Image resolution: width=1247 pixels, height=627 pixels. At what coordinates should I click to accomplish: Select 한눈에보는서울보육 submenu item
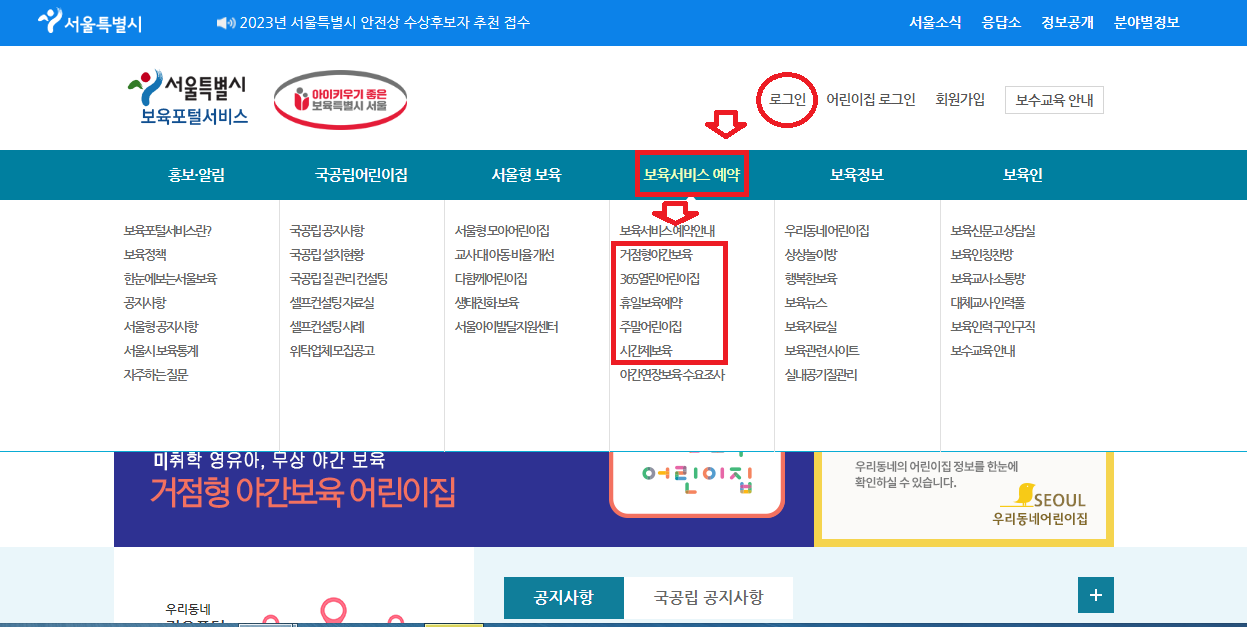pyautogui.click(x=170, y=279)
